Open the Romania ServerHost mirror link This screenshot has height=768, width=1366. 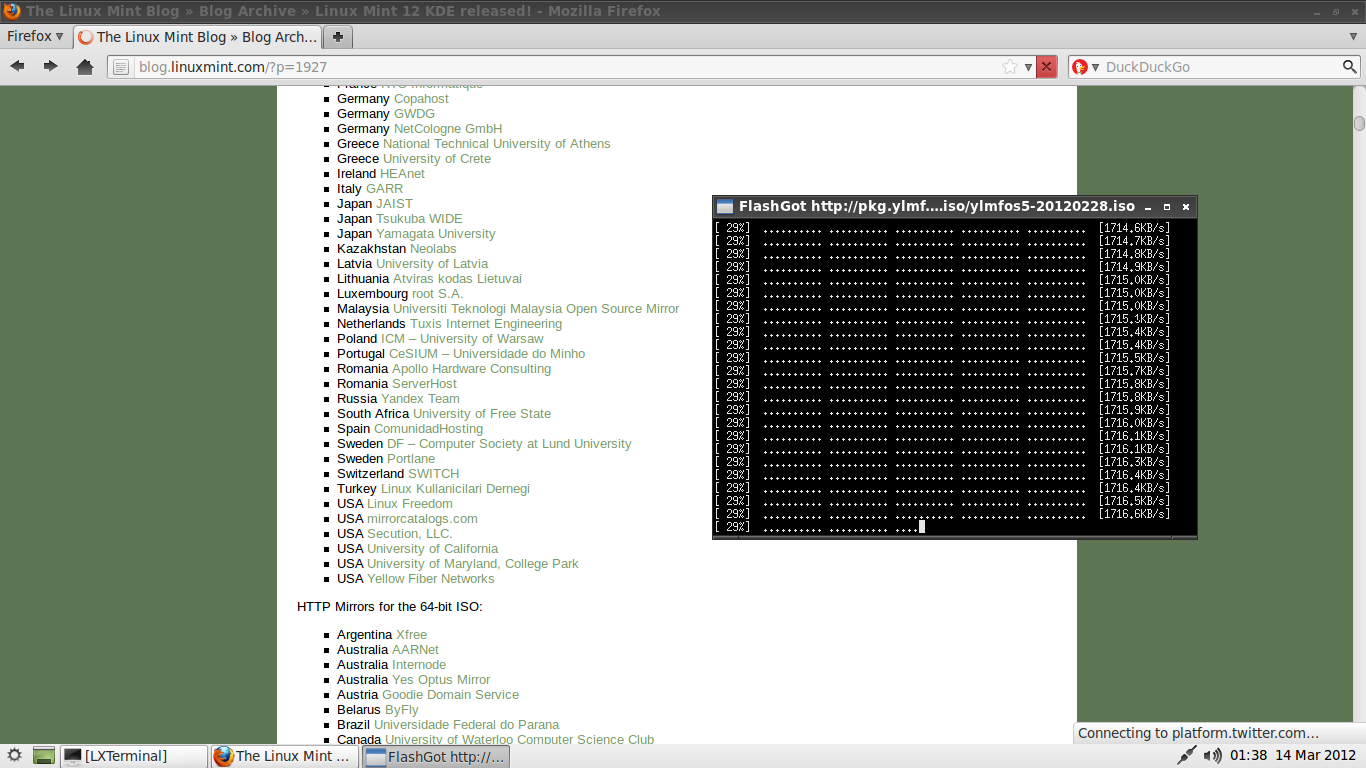coord(424,383)
